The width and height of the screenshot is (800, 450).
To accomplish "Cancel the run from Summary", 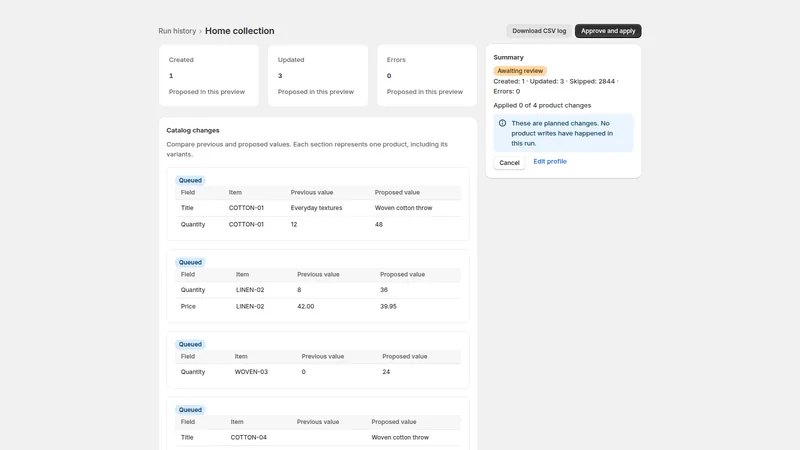I will point(509,163).
